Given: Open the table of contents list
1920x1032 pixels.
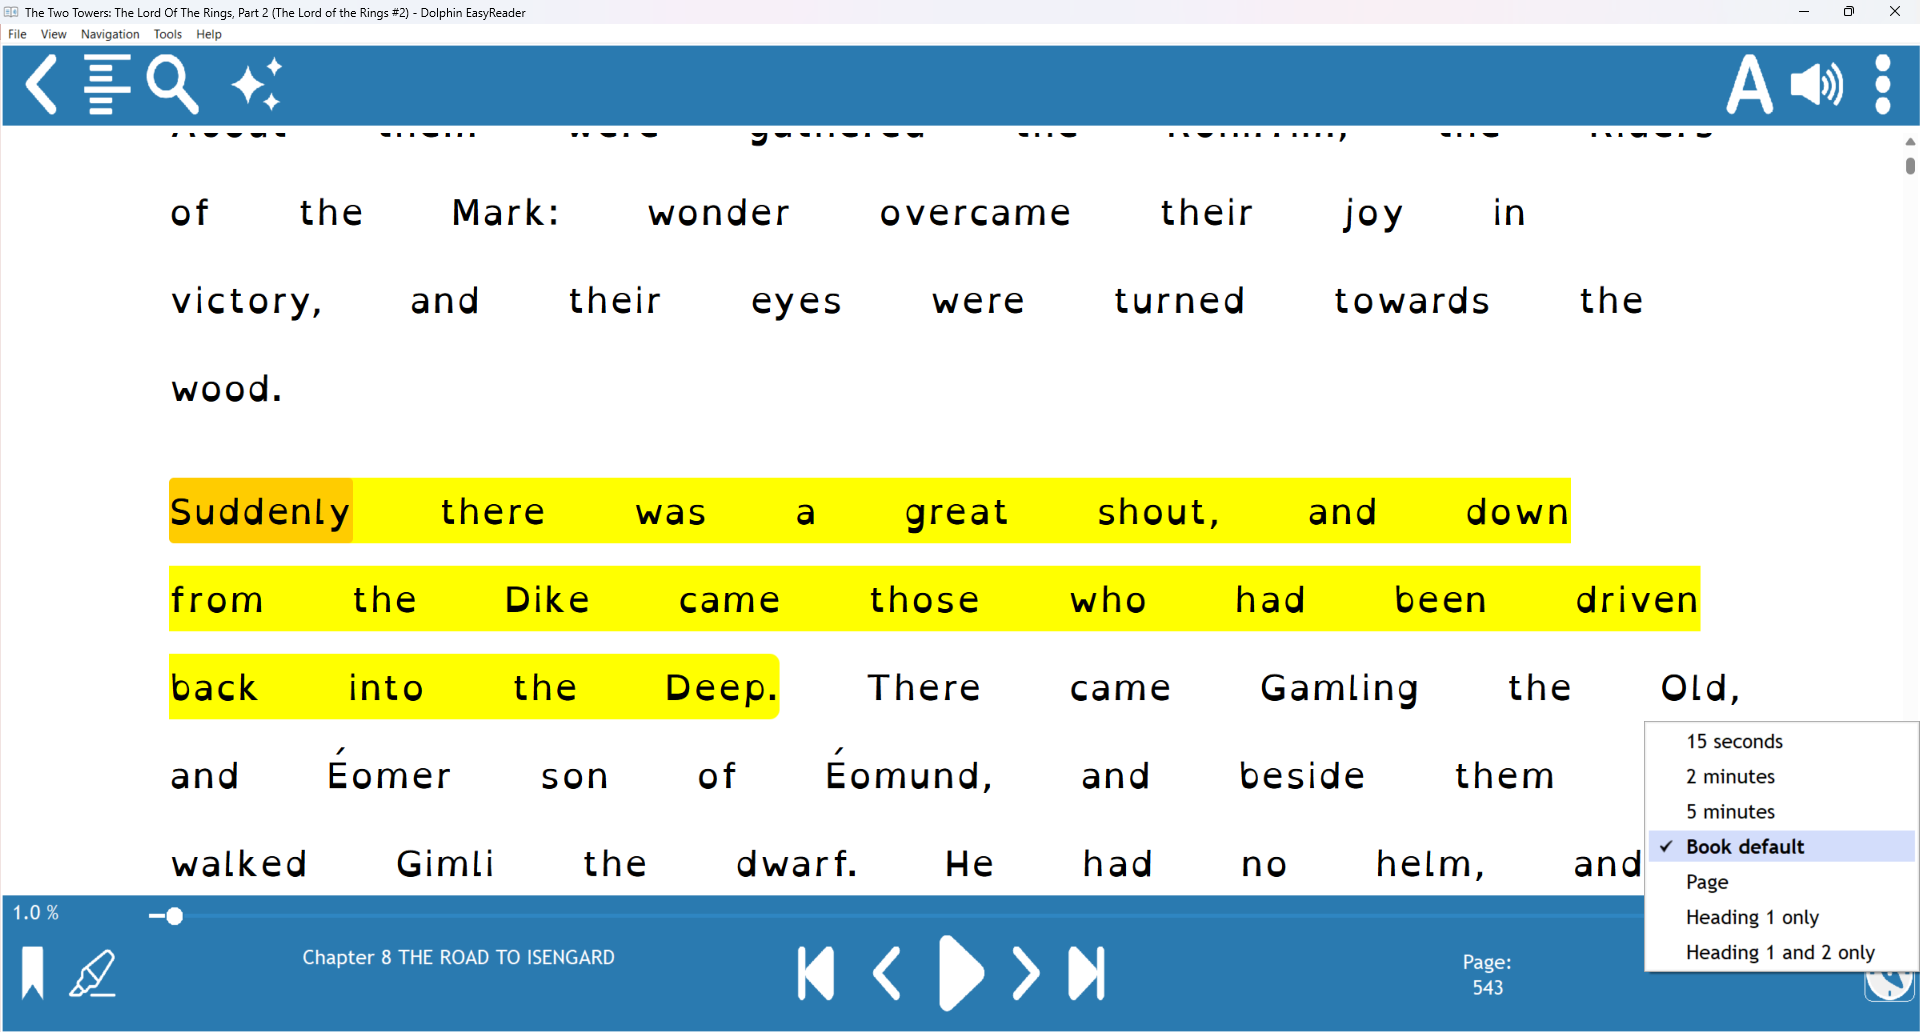Looking at the screenshot, I should [x=107, y=85].
